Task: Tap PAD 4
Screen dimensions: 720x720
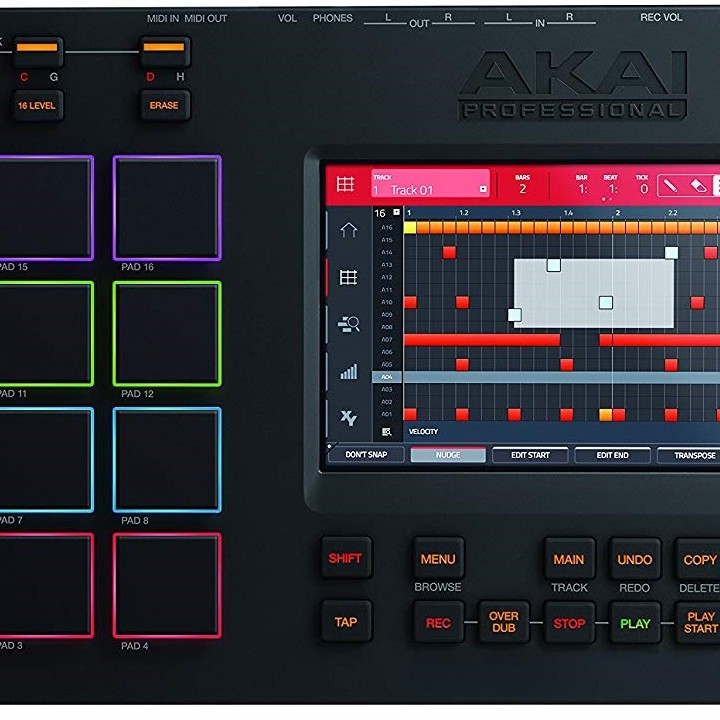Action: pyautogui.click(x=167, y=585)
